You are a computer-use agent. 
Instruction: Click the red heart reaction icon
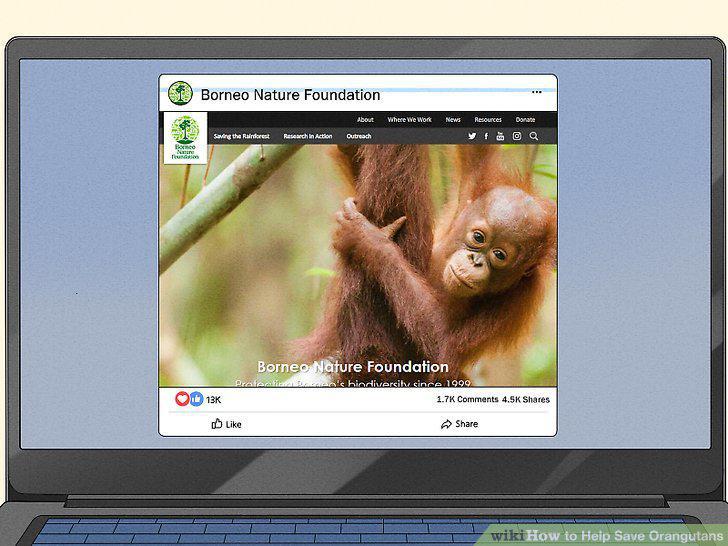coord(182,398)
